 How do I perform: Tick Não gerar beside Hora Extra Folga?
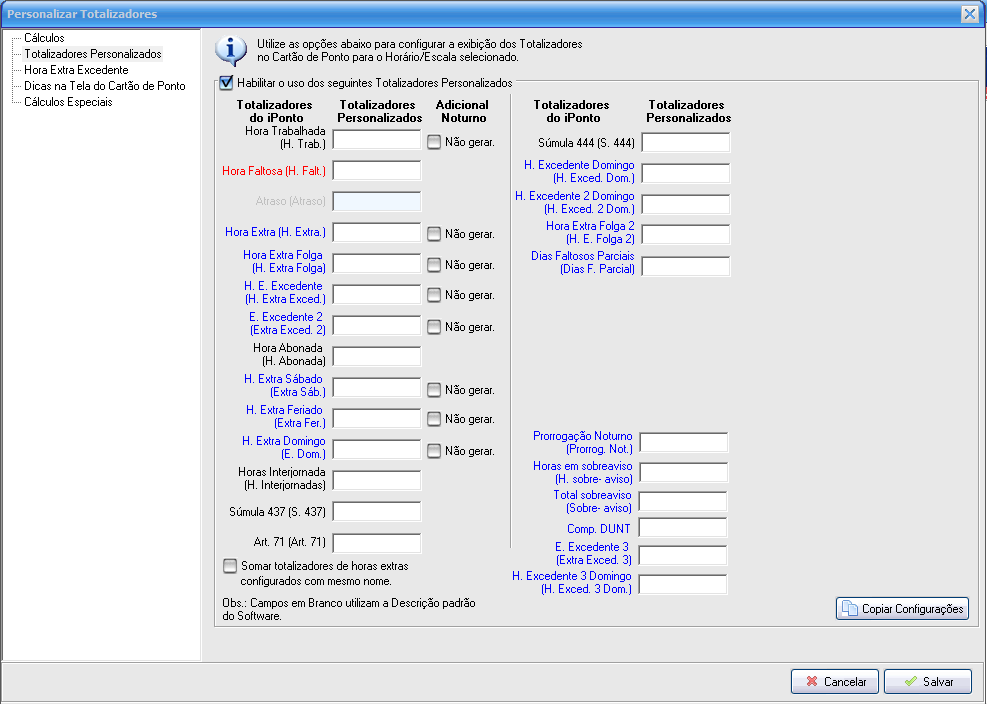click(x=434, y=265)
